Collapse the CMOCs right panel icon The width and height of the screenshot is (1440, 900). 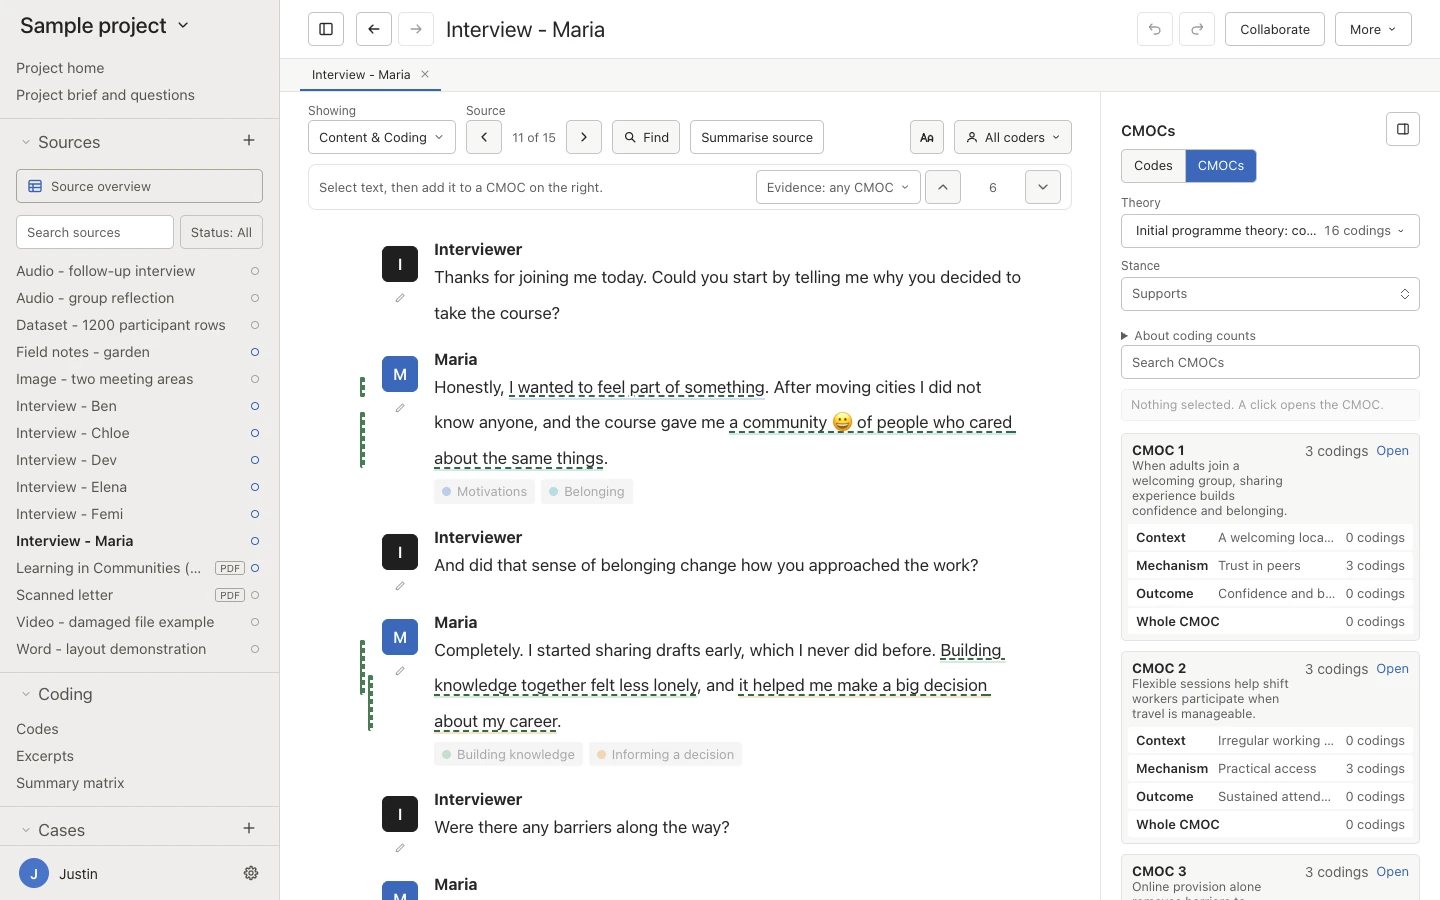pos(1403,129)
